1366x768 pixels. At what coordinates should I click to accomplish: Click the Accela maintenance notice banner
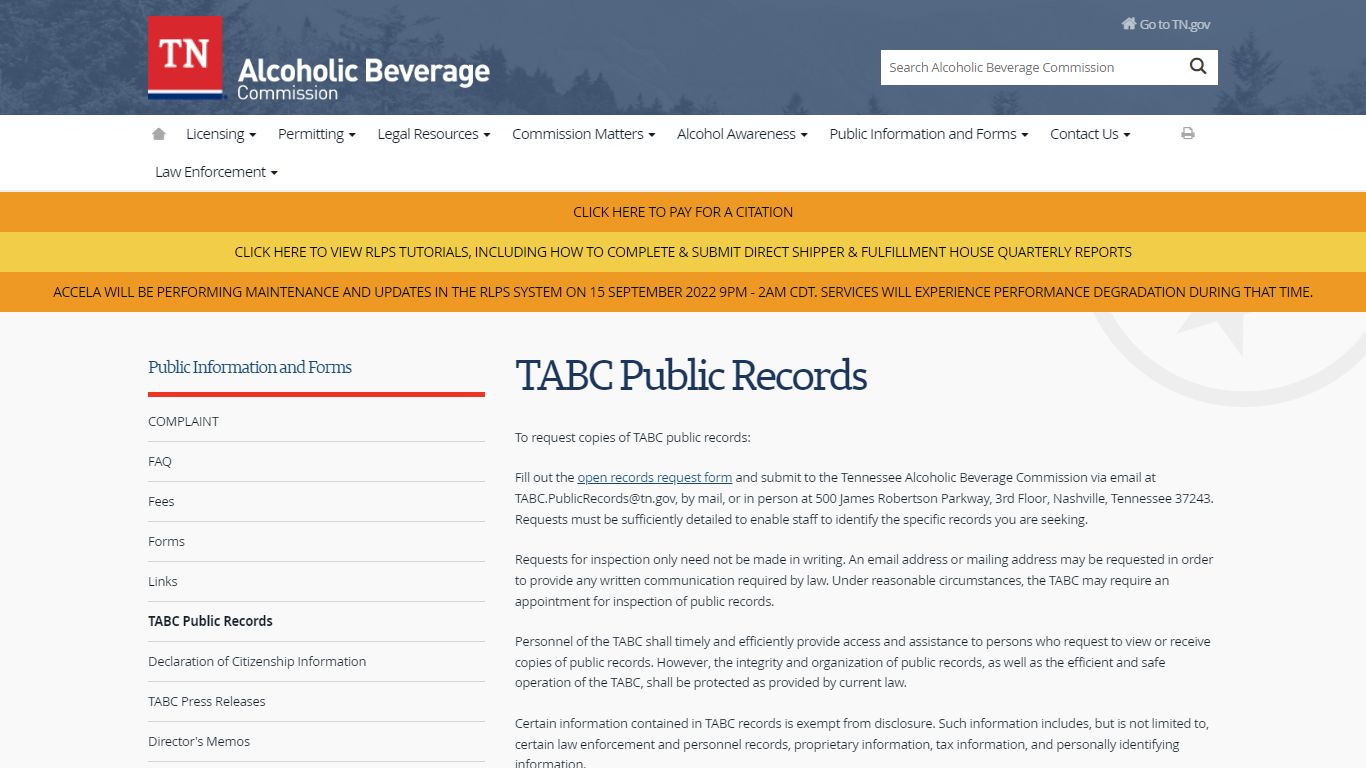pos(683,292)
